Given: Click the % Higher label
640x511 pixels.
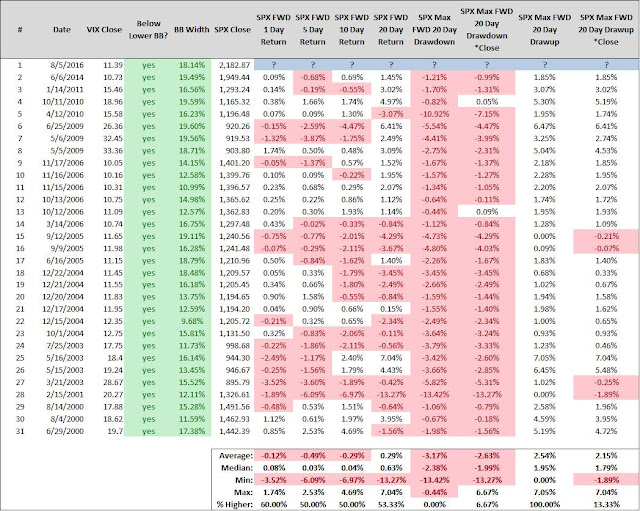Looking at the screenshot, I should (x=235, y=504).
